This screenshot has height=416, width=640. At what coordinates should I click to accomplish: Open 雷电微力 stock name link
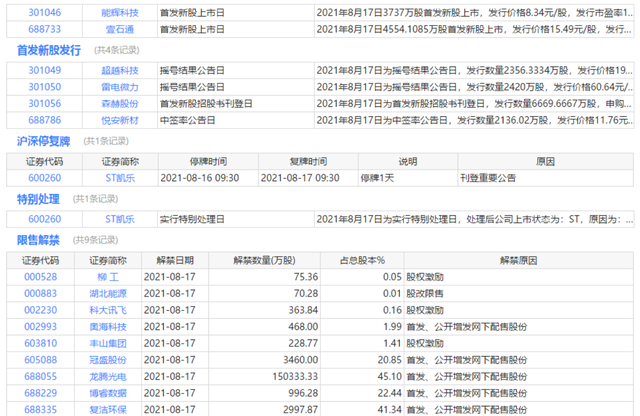(x=120, y=87)
